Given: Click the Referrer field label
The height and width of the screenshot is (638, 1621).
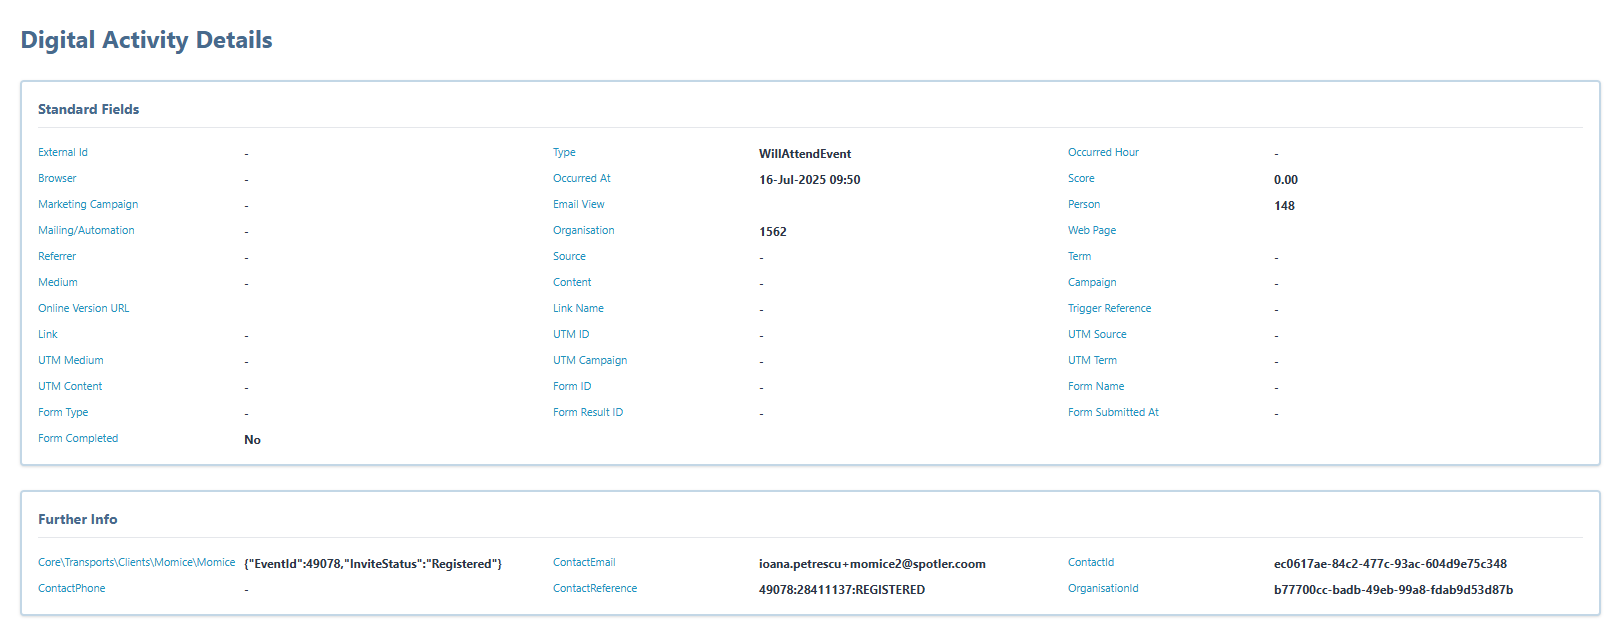Looking at the screenshot, I should (x=57, y=256).
